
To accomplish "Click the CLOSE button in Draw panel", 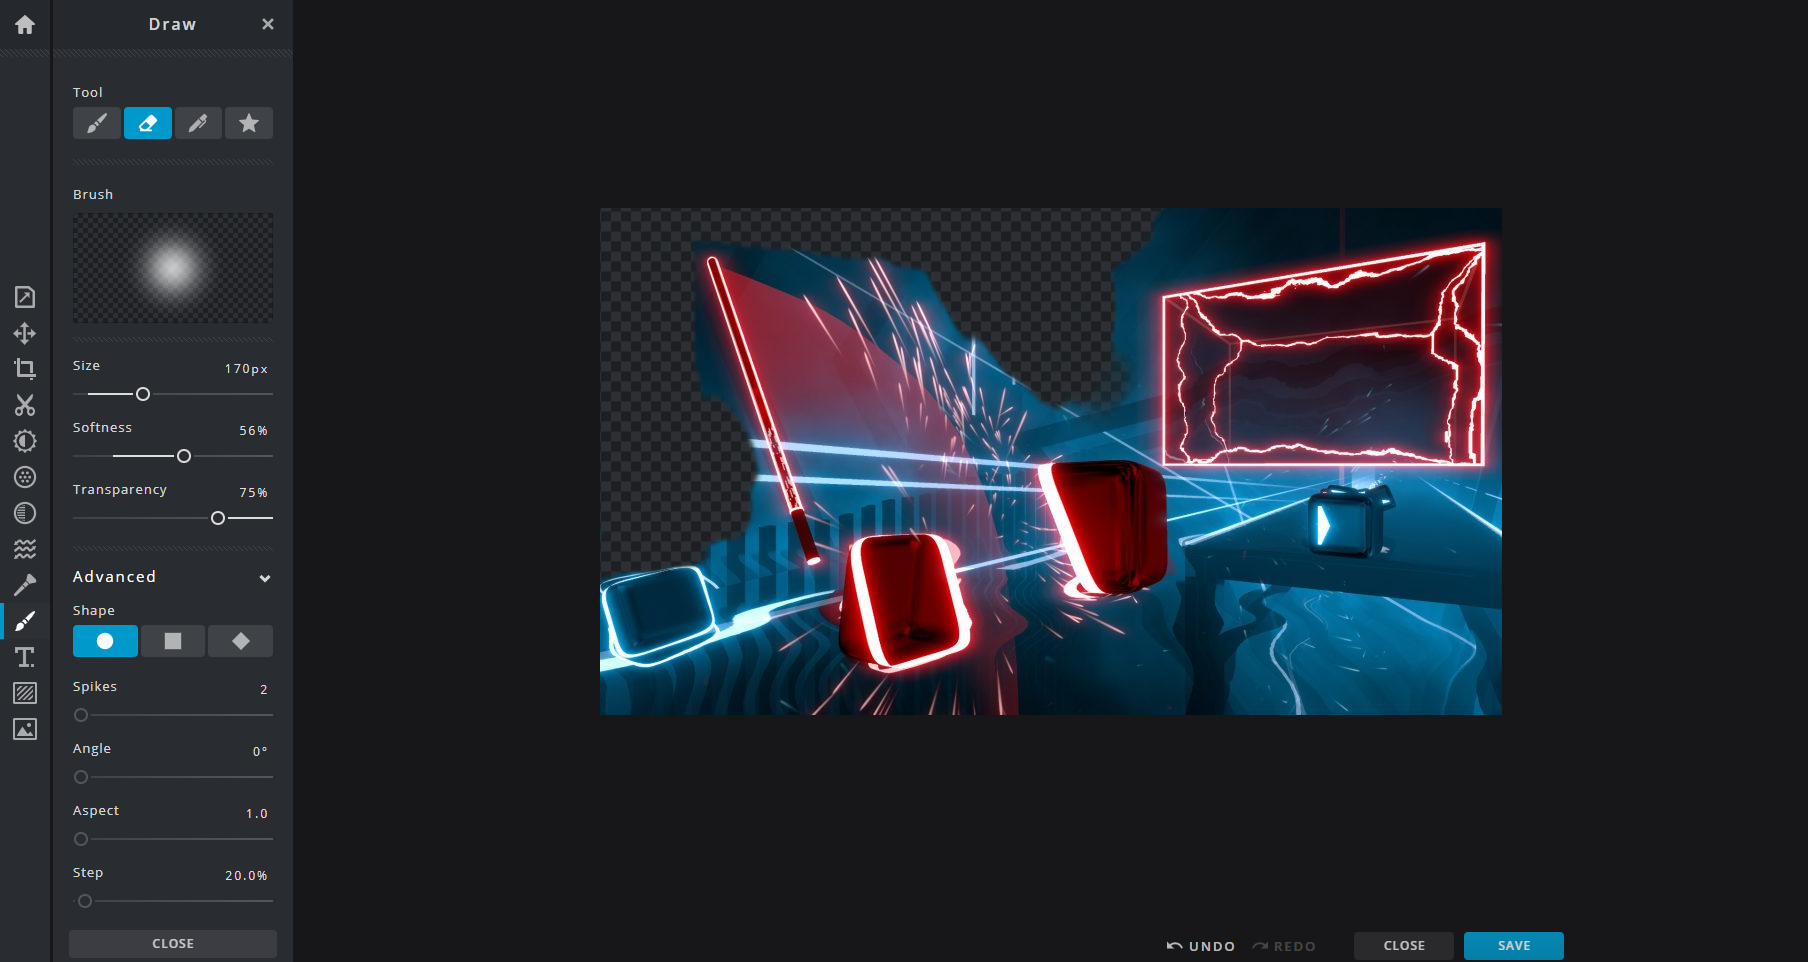I will coord(173,944).
